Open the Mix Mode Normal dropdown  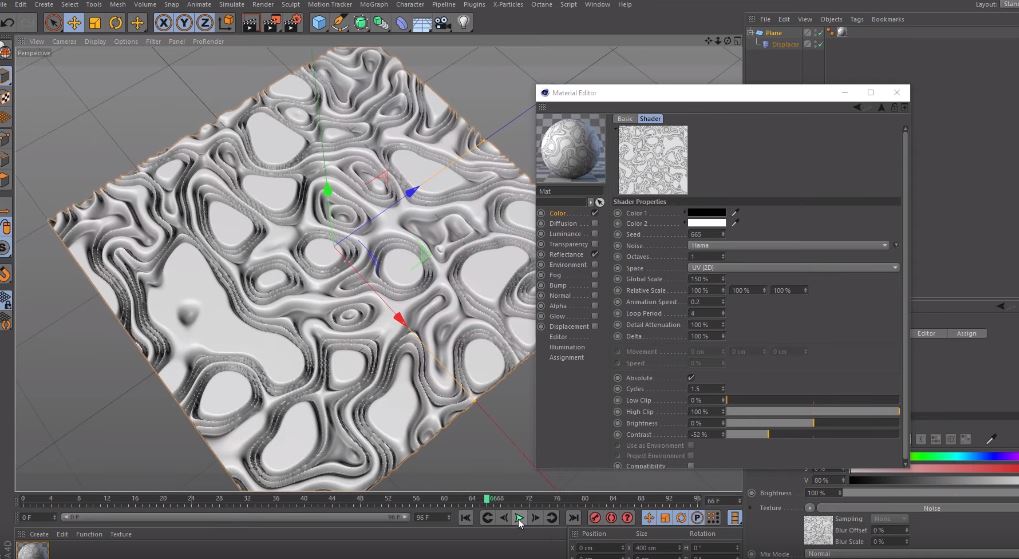click(912, 554)
